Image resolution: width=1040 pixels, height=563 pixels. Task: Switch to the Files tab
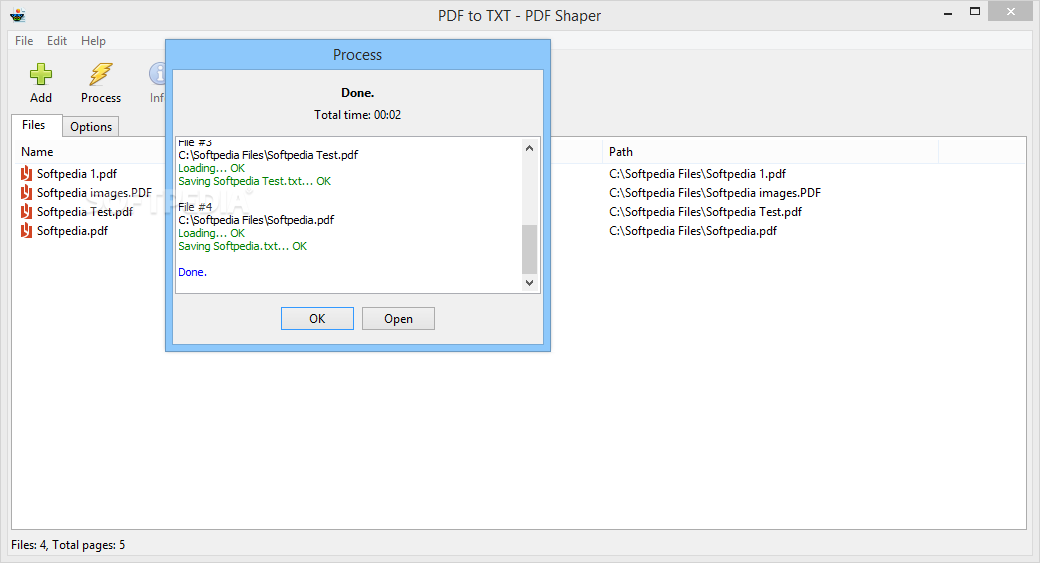[34, 125]
